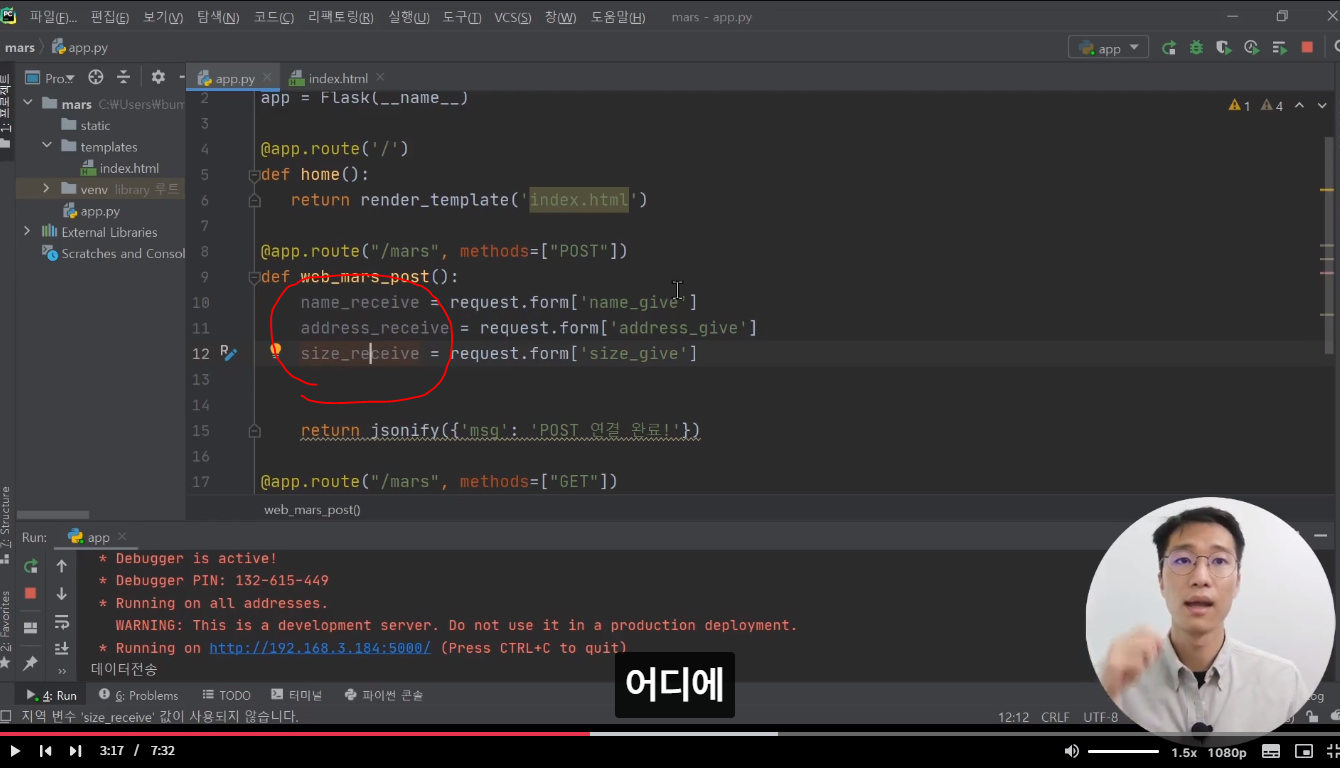Expand the venv library folder
The width and height of the screenshot is (1340, 768).
[47, 188]
